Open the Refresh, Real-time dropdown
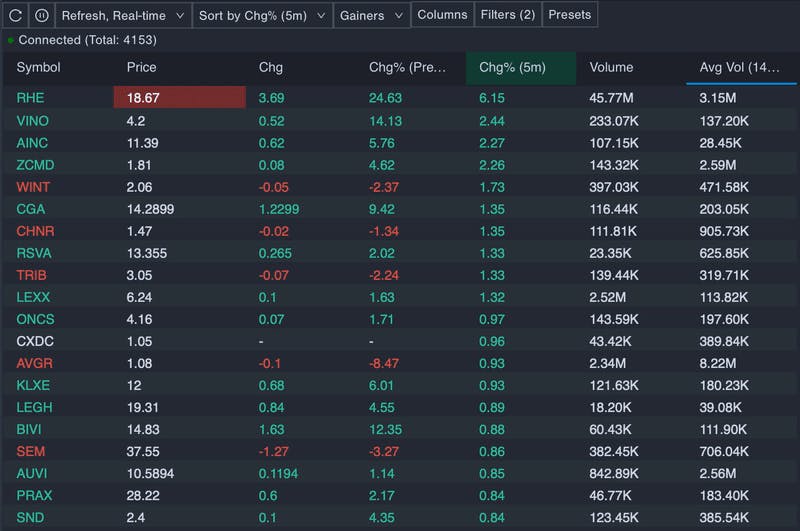 [123, 15]
